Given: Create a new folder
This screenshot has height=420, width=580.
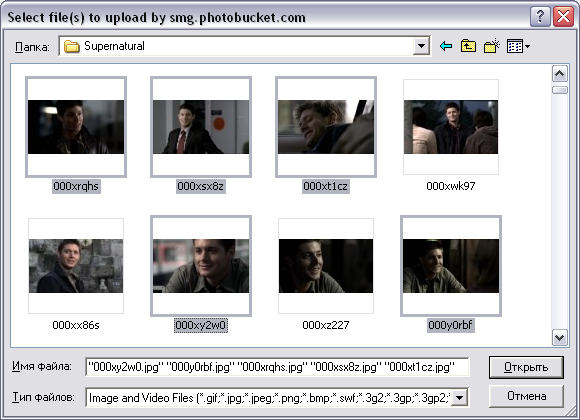Looking at the screenshot, I should 492,46.
